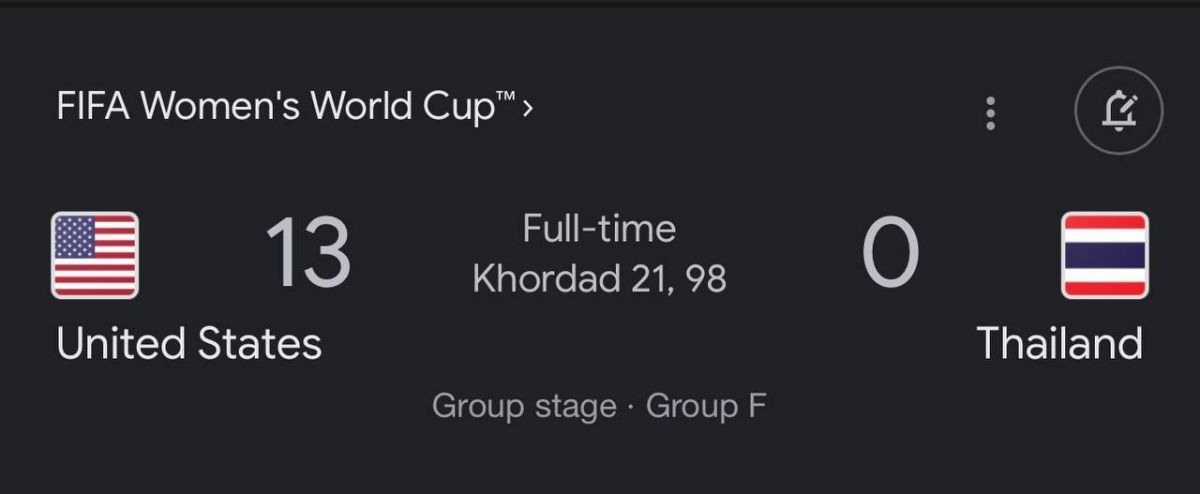Click the United States score of 13

(308, 254)
